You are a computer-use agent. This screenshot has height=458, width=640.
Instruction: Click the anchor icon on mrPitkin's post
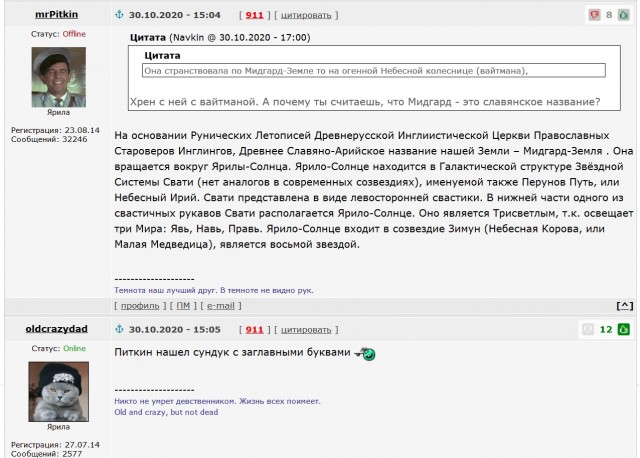click(x=120, y=15)
